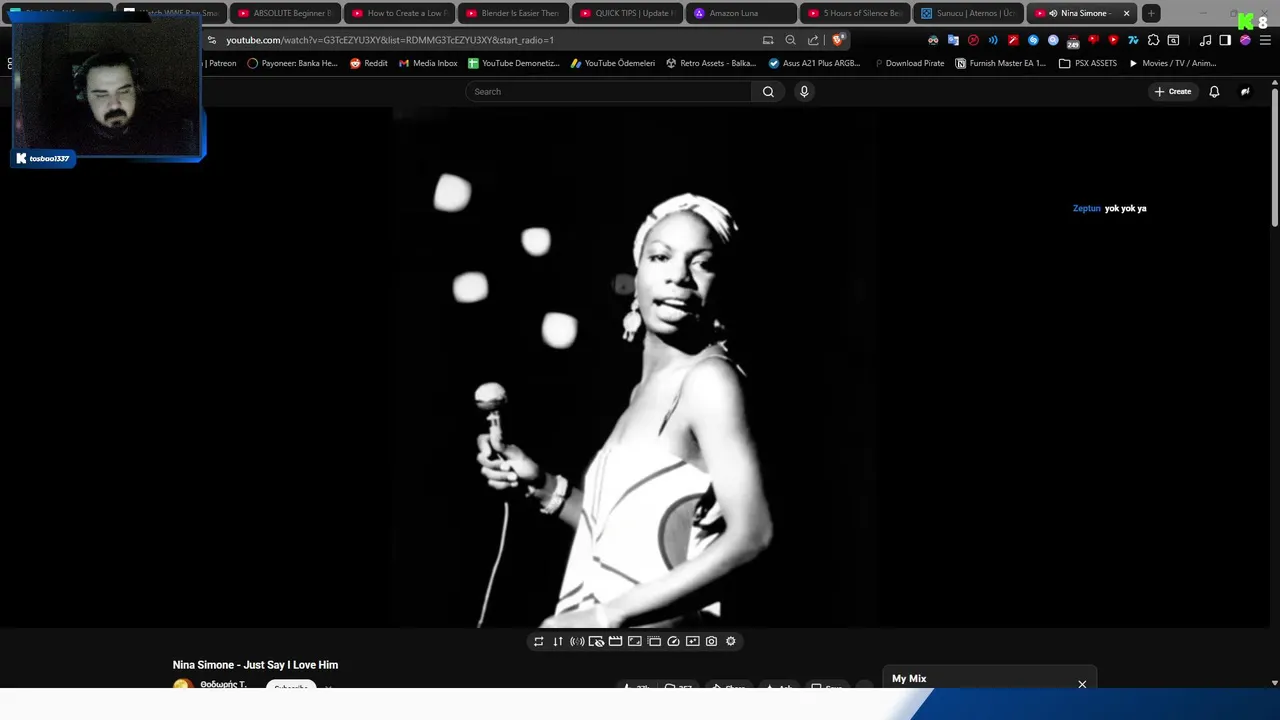Viewport: 1280px width, 720px height.
Task: Click the dotted pop-out window icon under the video
Action: 654,641
